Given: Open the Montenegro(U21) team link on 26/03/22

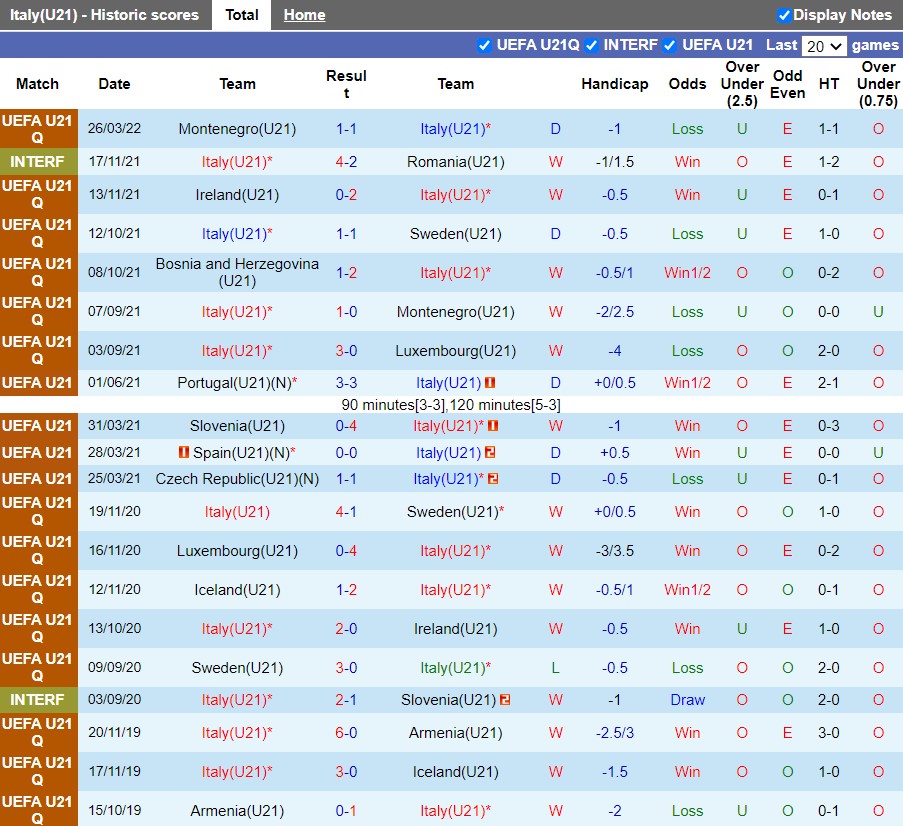Looking at the screenshot, I should [x=237, y=129].
